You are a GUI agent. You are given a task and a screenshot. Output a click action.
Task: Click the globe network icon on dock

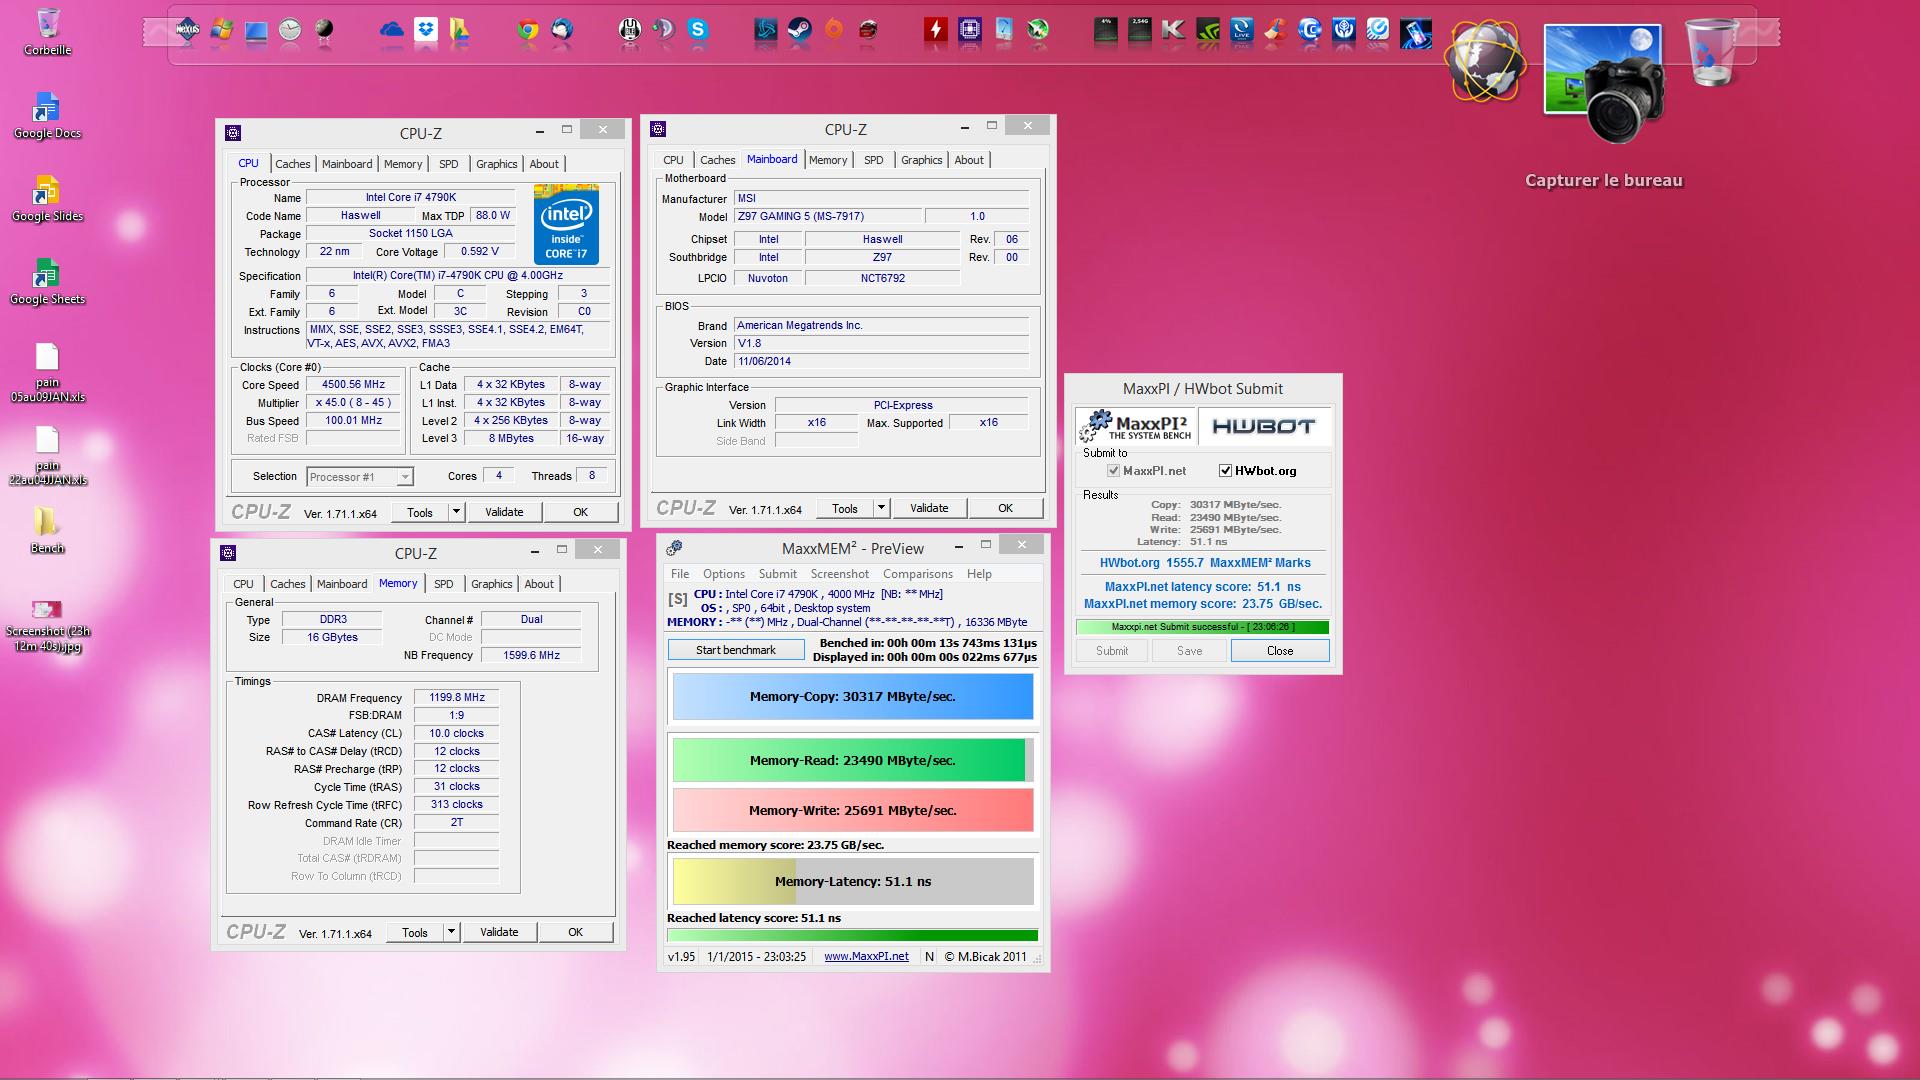click(x=1487, y=62)
